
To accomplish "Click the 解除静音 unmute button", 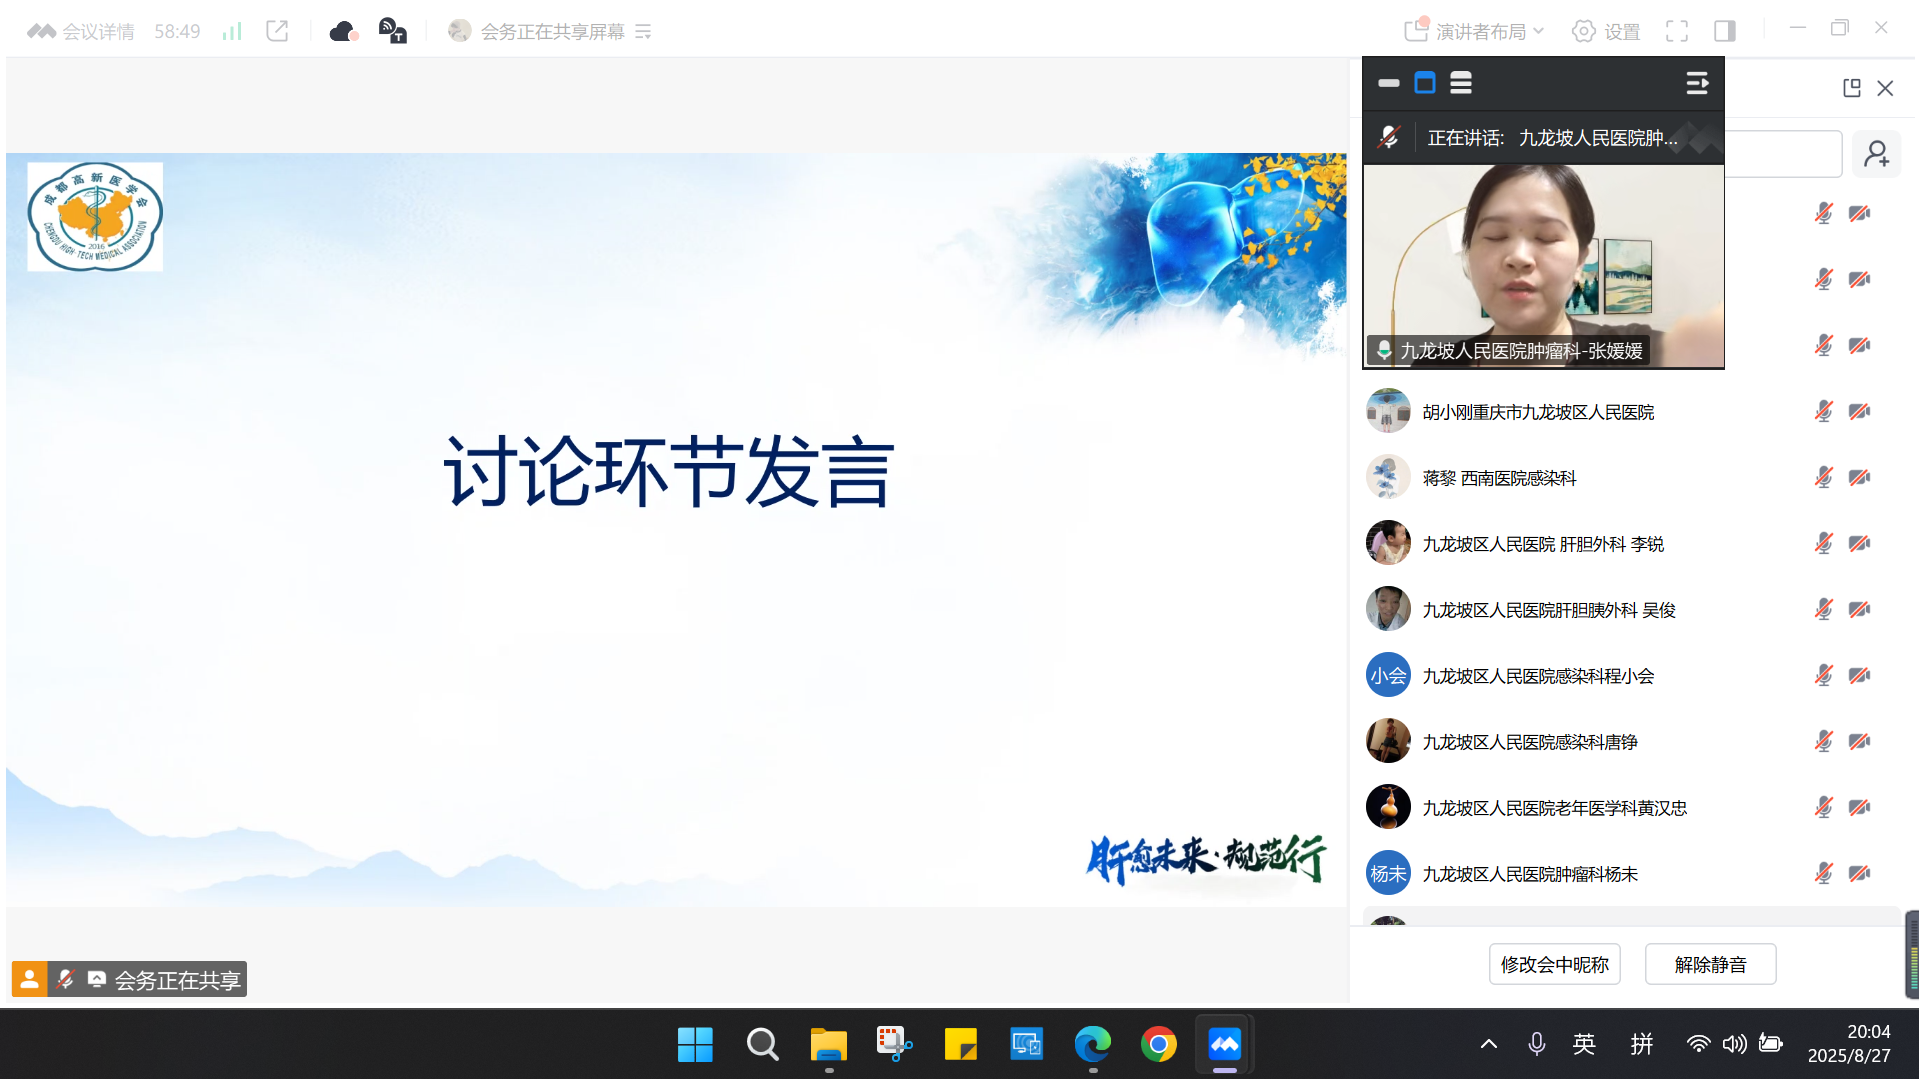I will point(1709,964).
